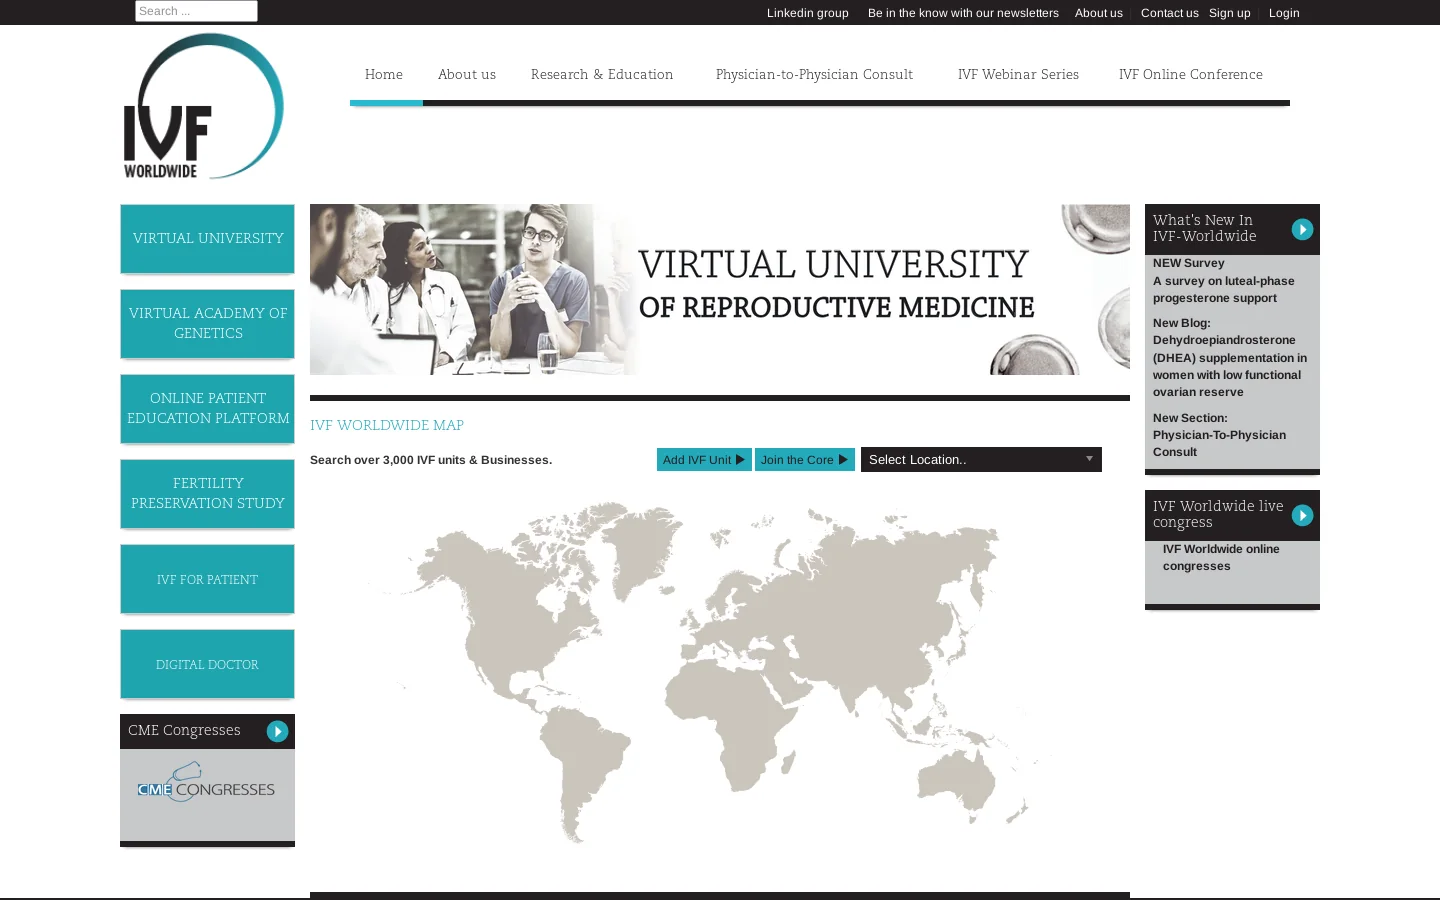This screenshot has width=1440, height=900.
Task: Open the Home menu item
Action: click(x=384, y=74)
